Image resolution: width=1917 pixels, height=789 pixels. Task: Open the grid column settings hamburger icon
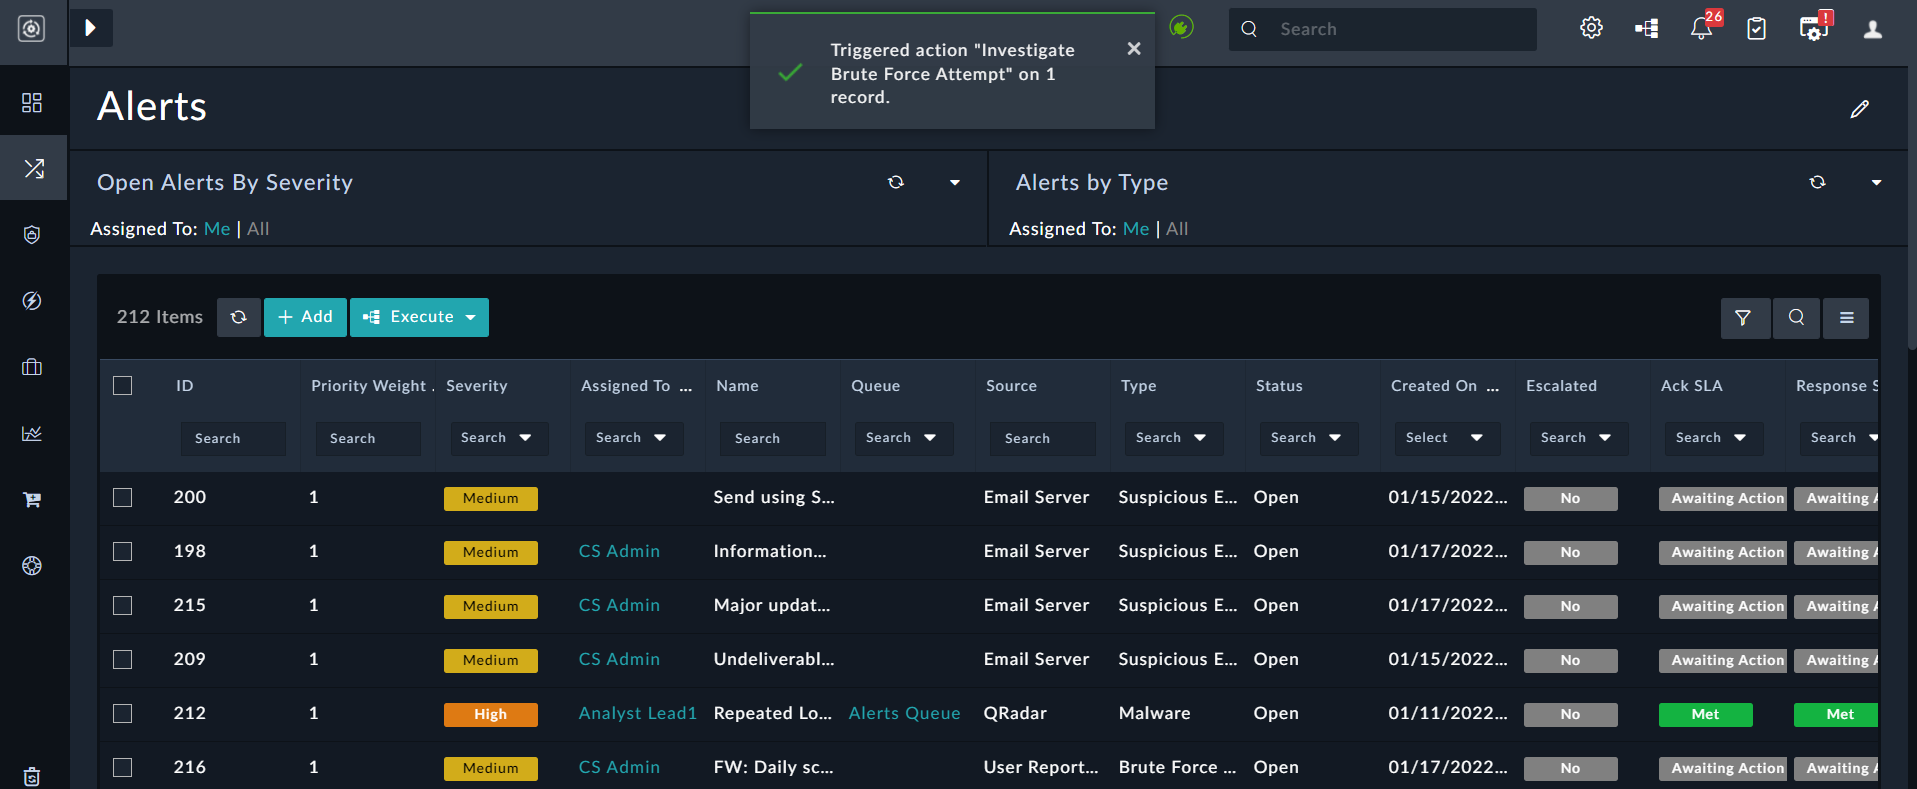pyautogui.click(x=1846, y=318)
